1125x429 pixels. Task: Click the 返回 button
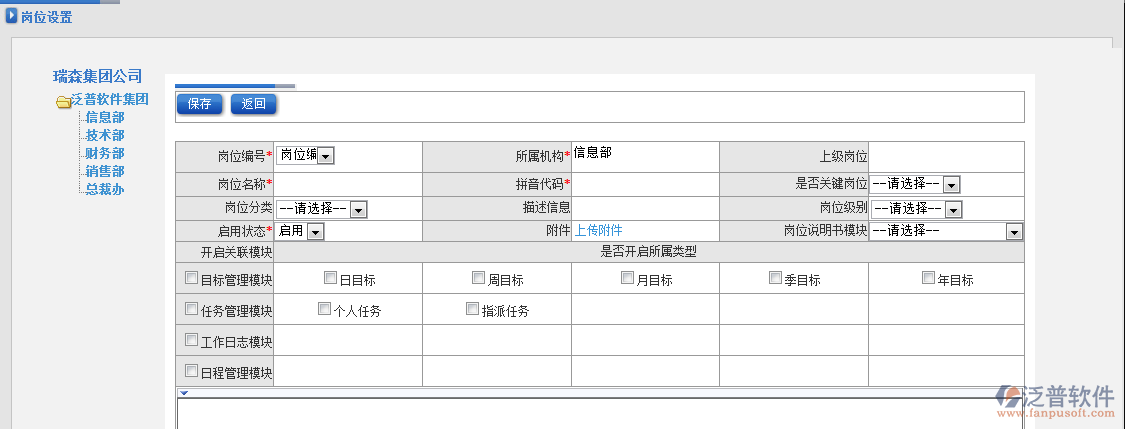point(253,104)
